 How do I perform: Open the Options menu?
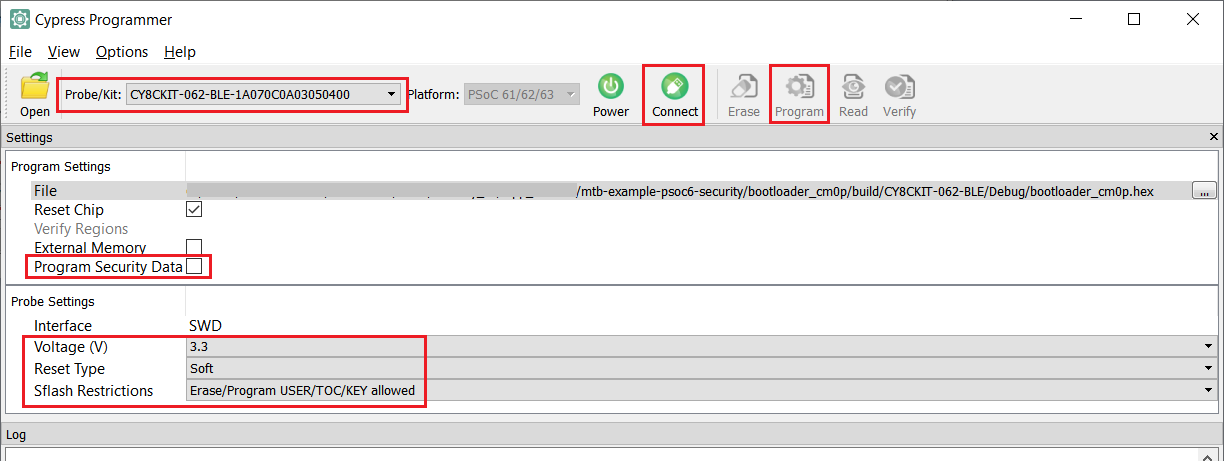[x=122, y=52]
